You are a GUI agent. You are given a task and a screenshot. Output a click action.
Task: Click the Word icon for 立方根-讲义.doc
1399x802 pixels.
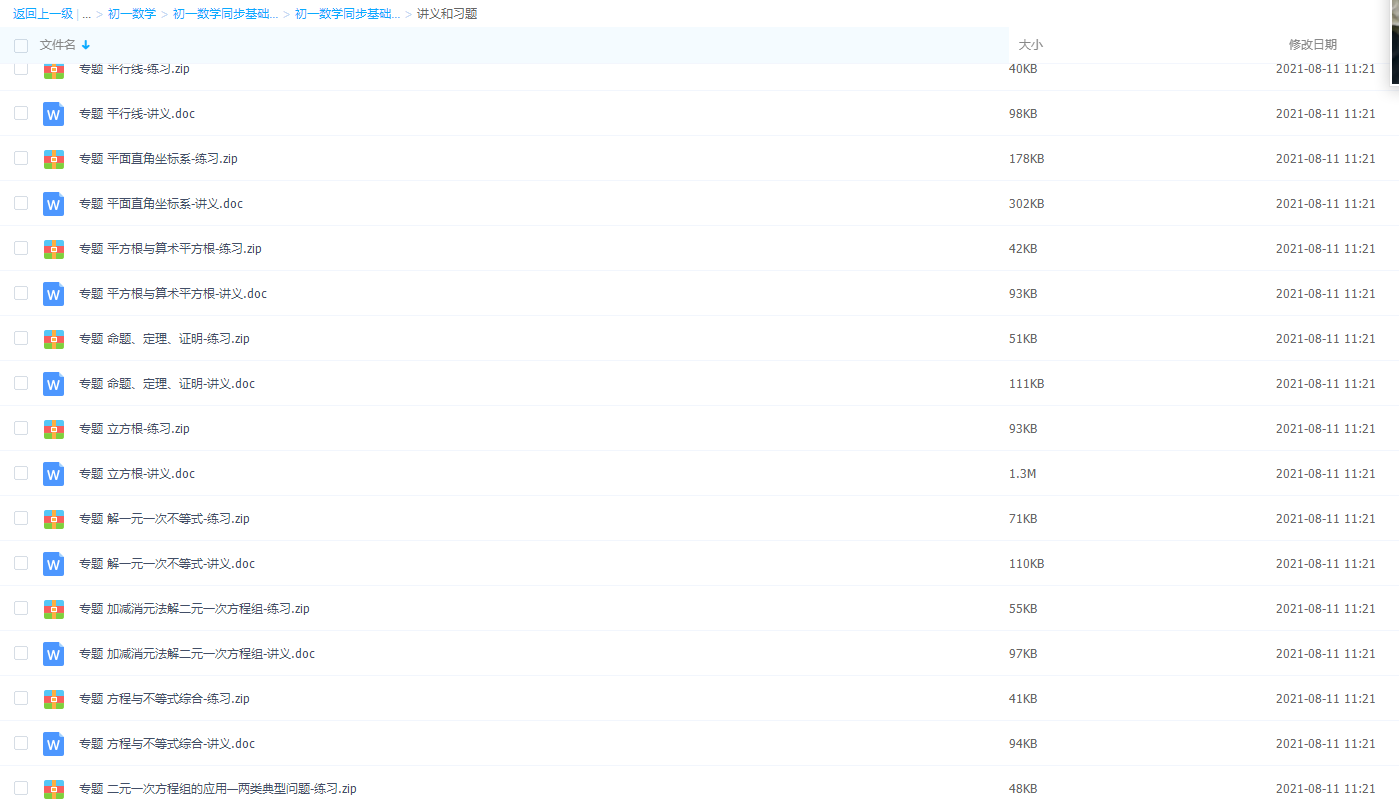(54, 474)
